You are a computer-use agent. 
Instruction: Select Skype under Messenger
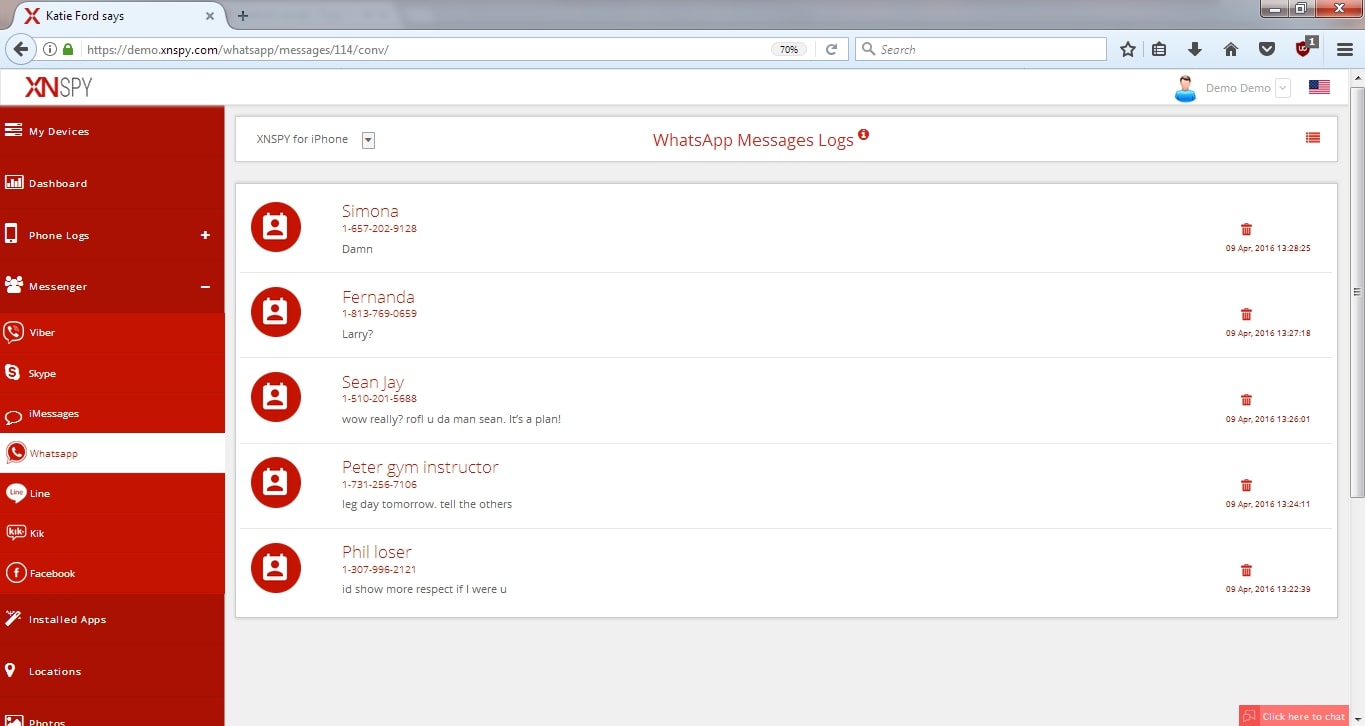click(x=112, y=373)
